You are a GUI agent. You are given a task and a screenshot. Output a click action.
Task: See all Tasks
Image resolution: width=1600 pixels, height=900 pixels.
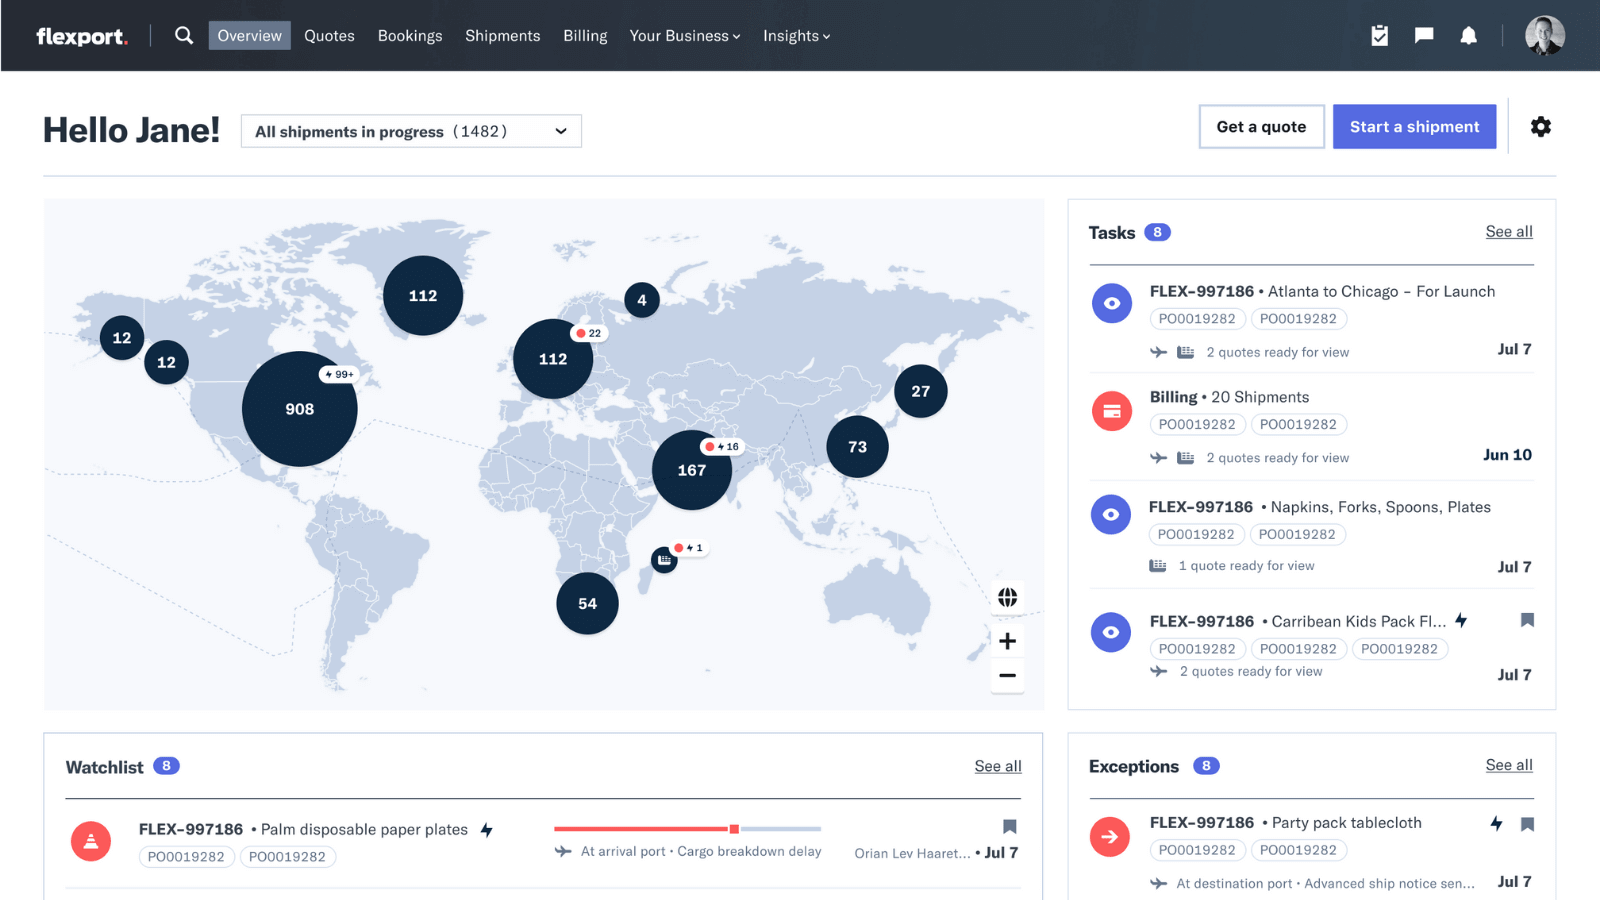[1509, 232]
